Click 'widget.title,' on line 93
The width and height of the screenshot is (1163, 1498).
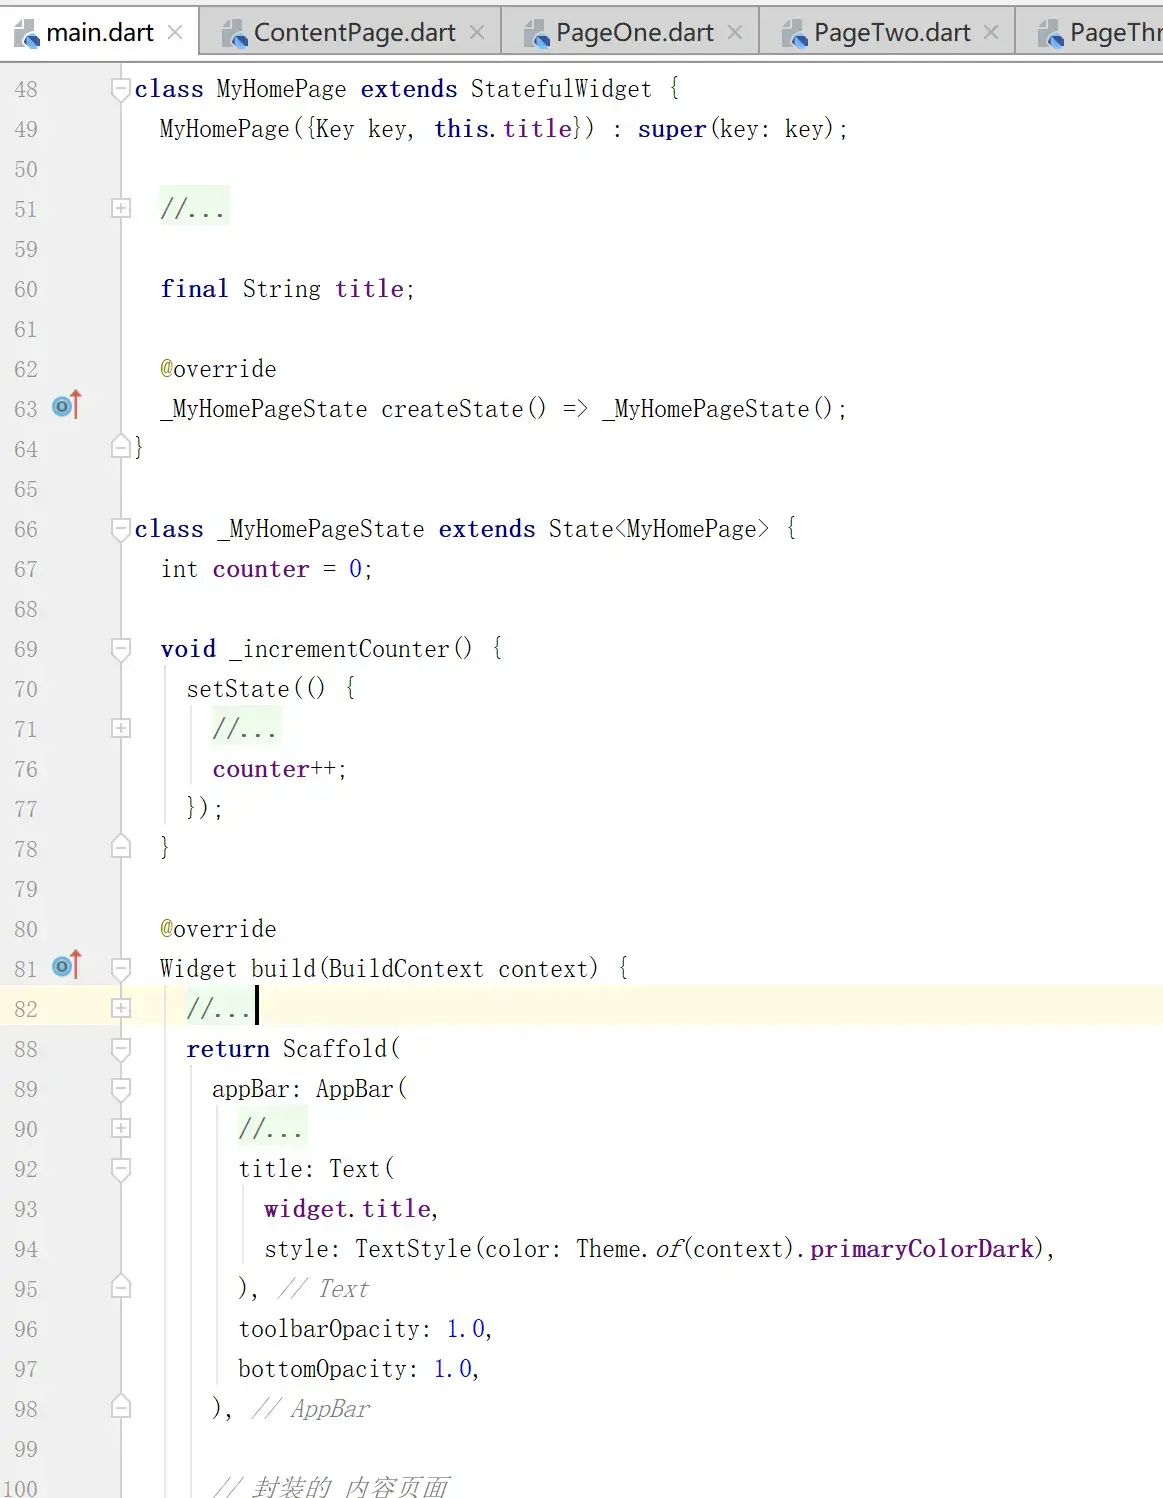coord(351,1209)
